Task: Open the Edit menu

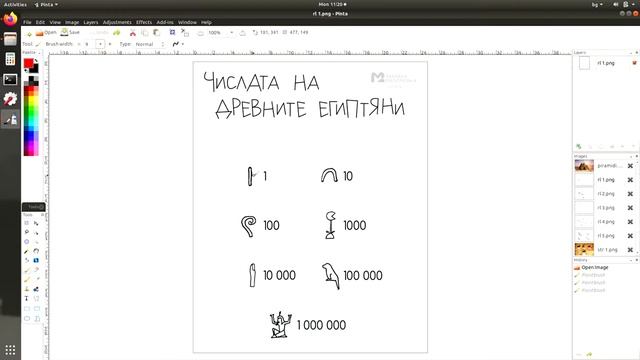Action: click(40, 22)
